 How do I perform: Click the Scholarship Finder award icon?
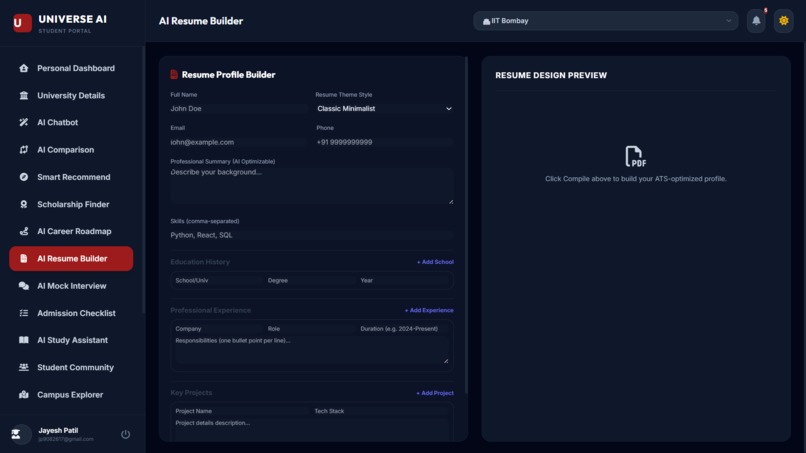24,204
